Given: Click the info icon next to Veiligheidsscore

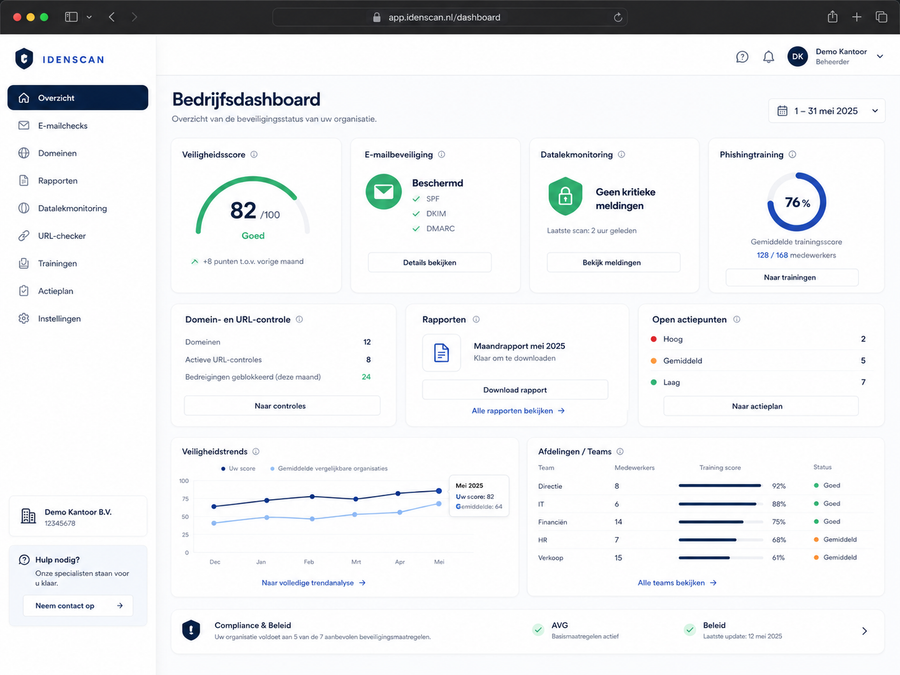Looking at the screenshot, I should point(254,154).
